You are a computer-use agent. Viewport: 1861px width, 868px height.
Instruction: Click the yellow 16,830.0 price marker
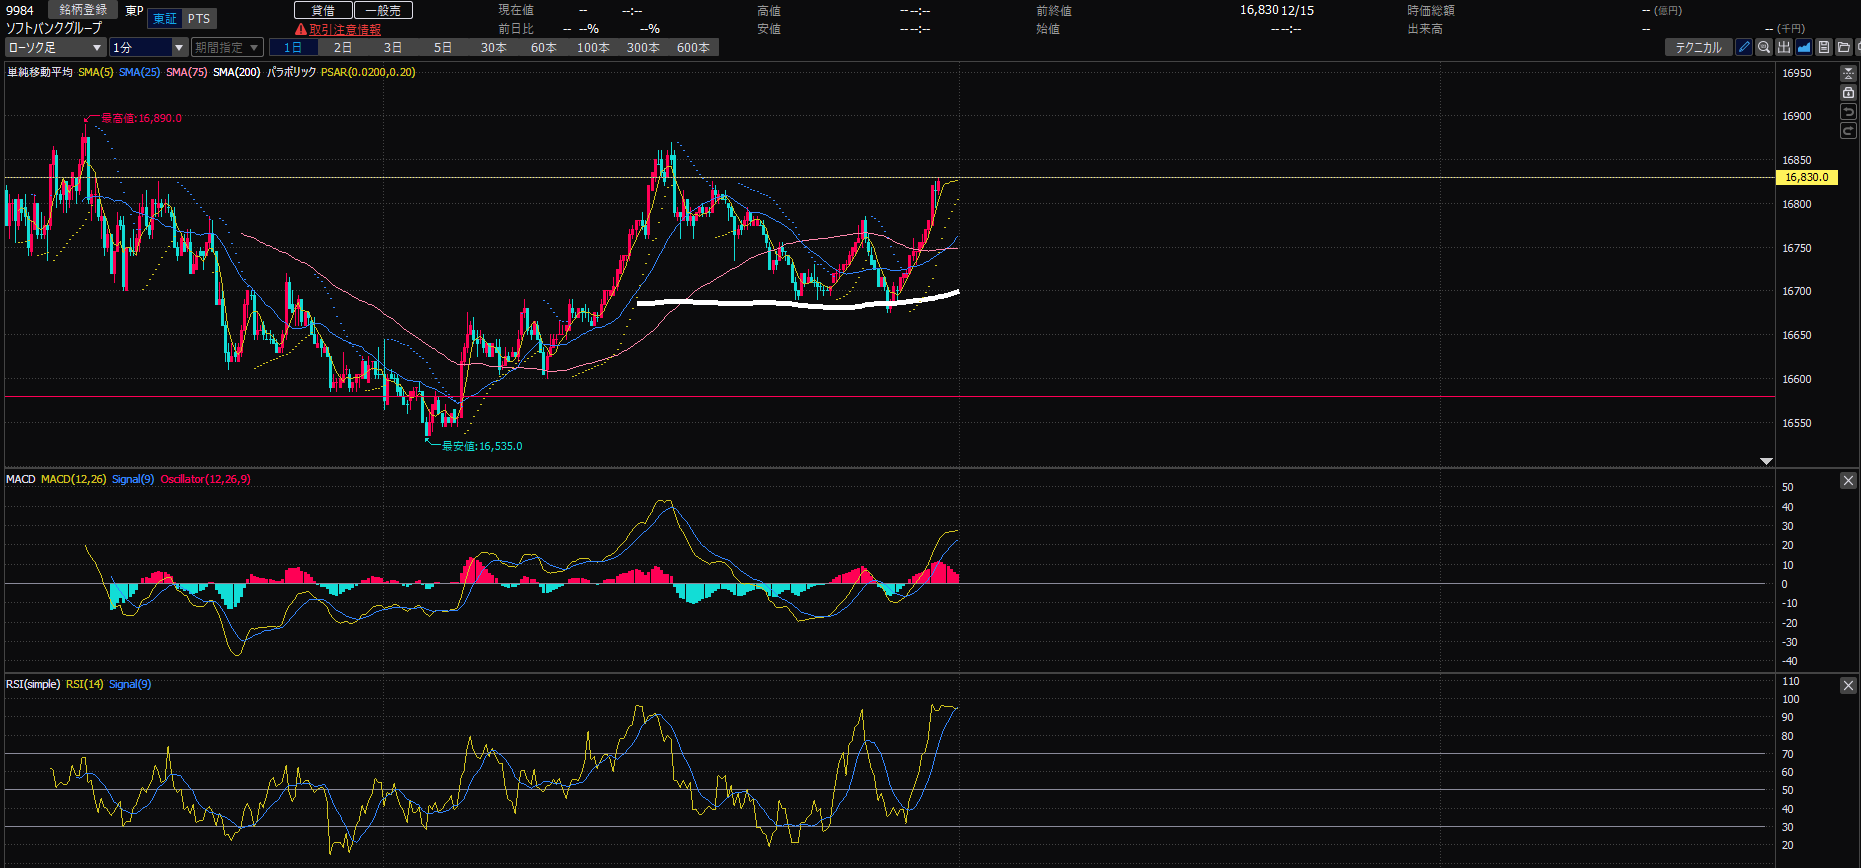(1806, 177)
